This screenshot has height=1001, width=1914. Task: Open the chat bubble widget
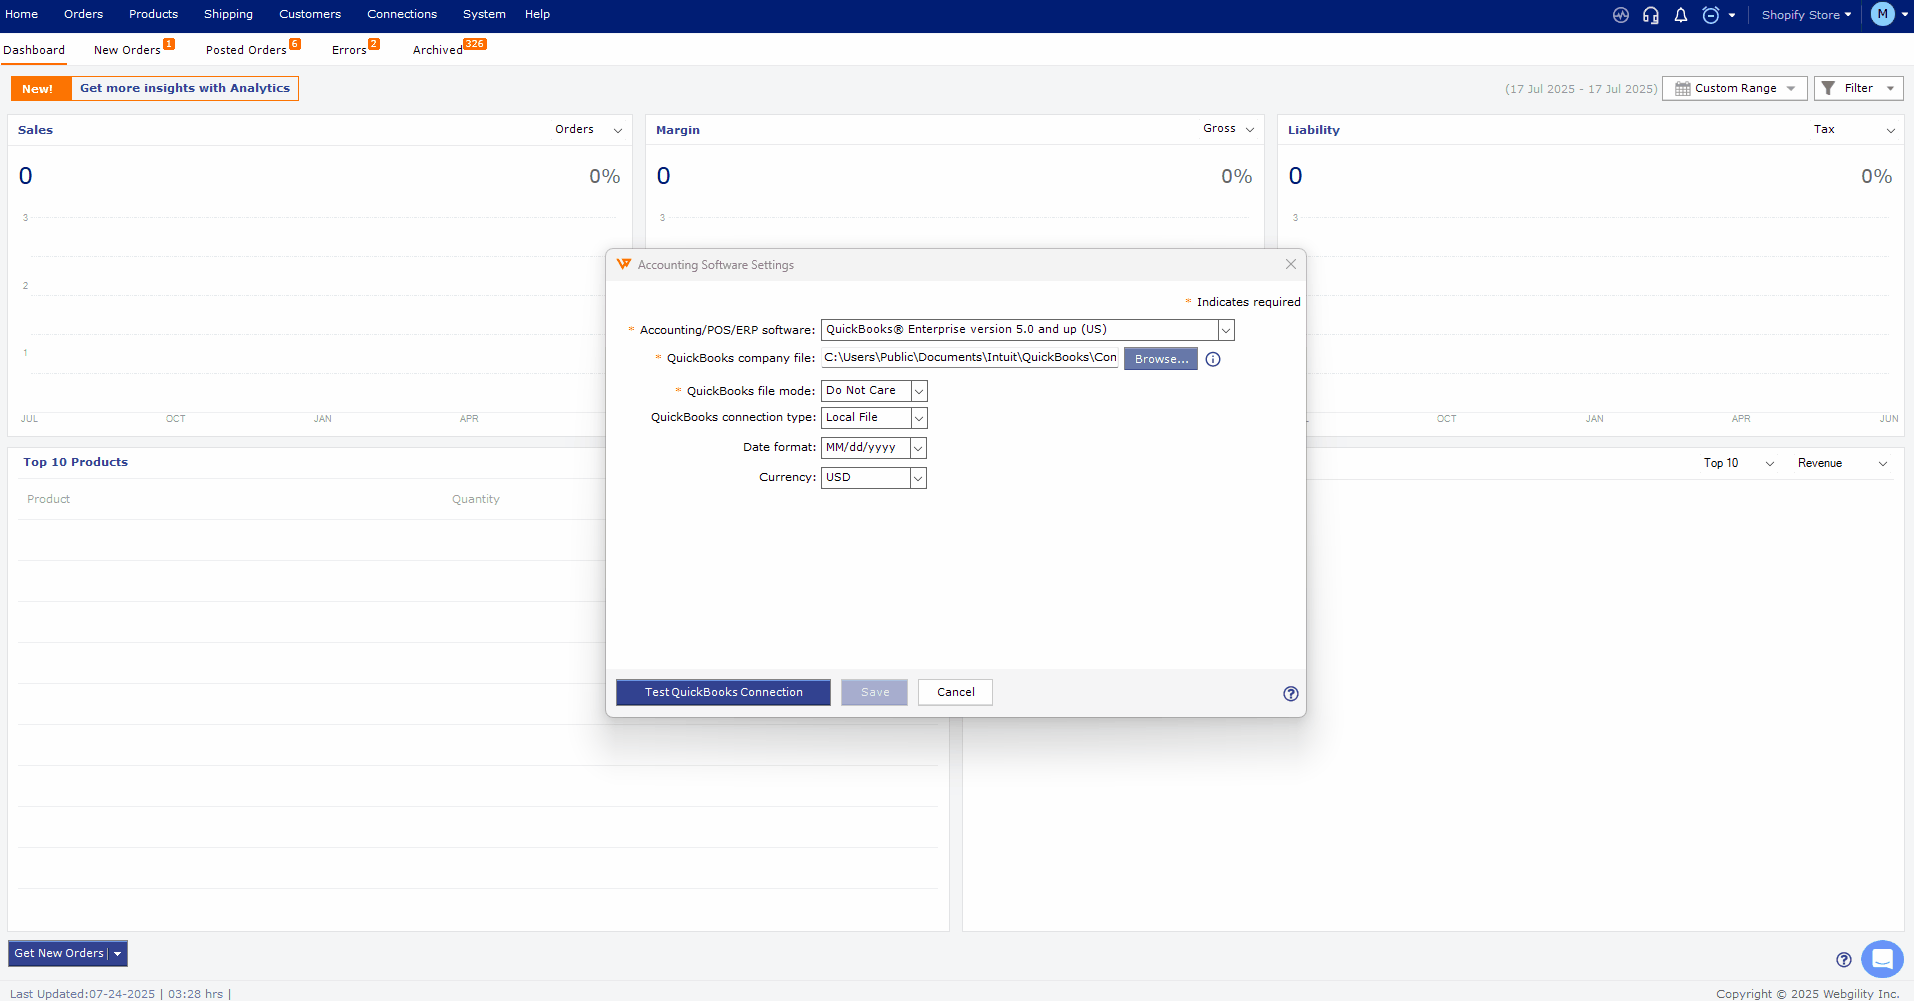1882,959
